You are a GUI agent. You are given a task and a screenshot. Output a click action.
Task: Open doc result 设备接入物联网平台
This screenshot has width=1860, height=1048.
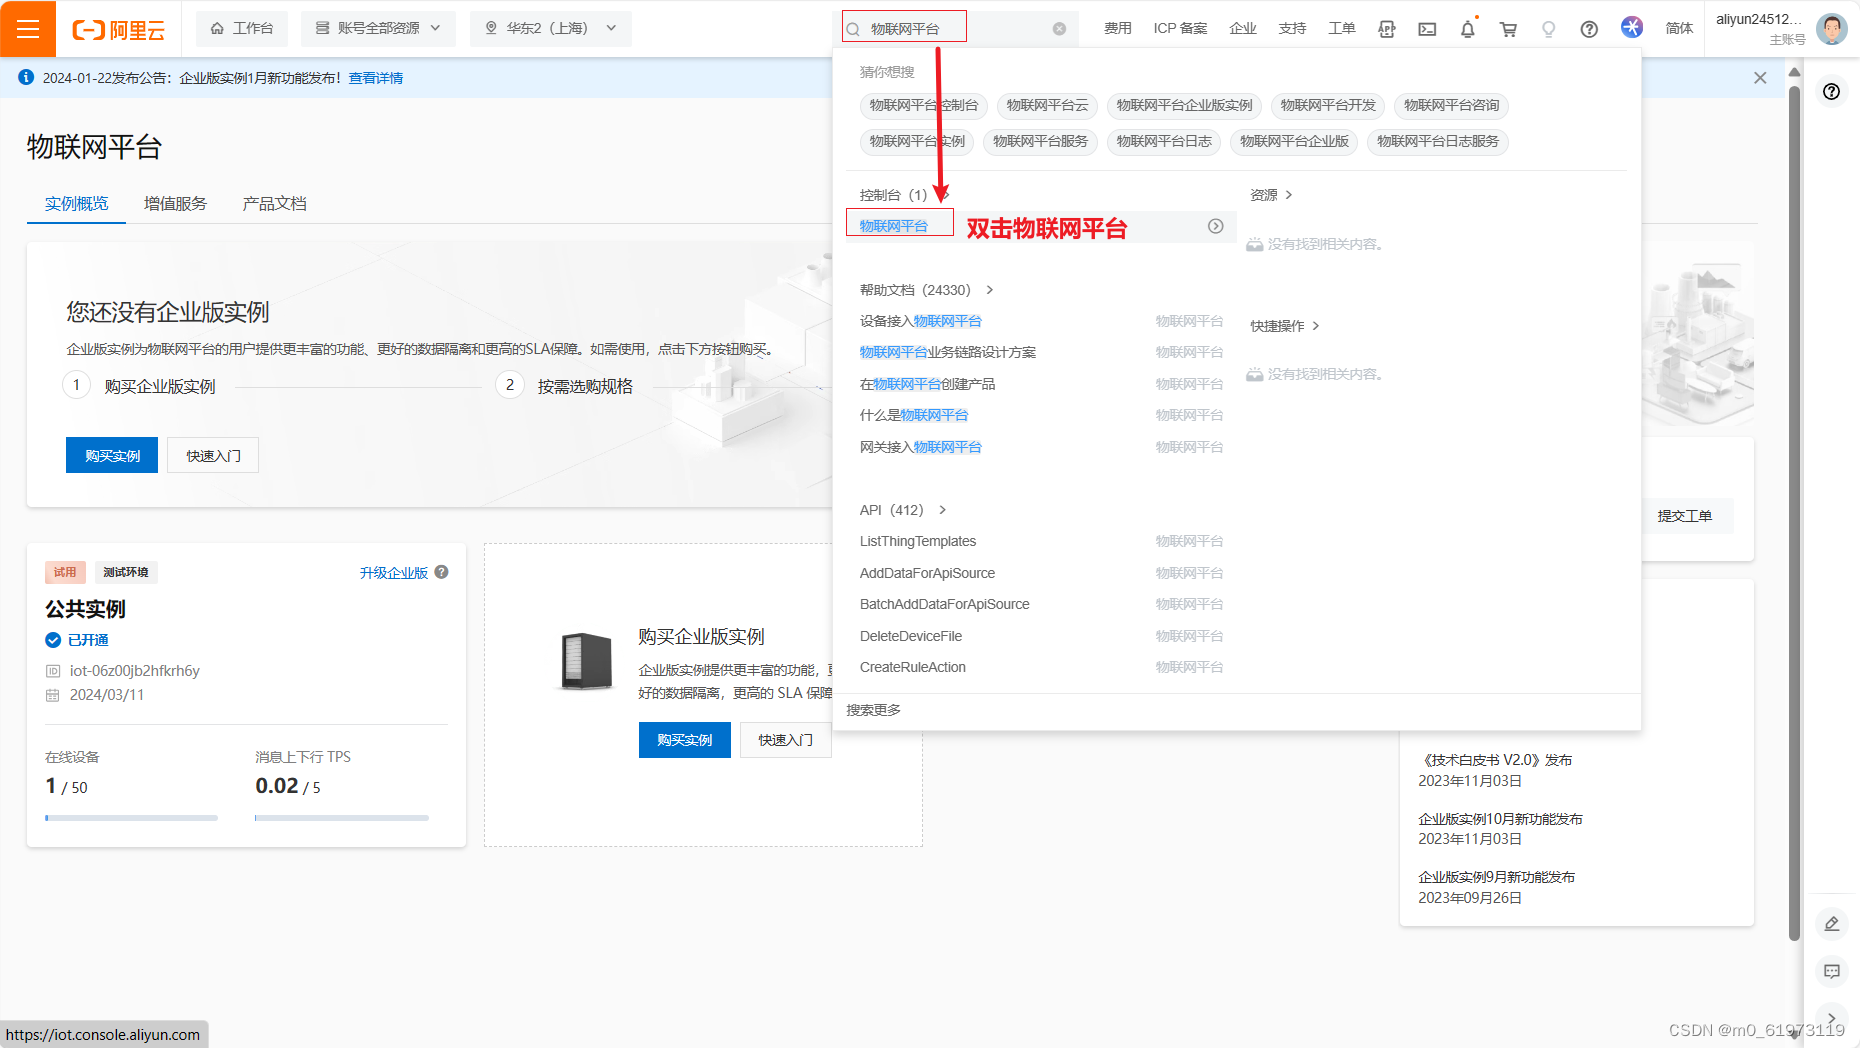[921, 321]
